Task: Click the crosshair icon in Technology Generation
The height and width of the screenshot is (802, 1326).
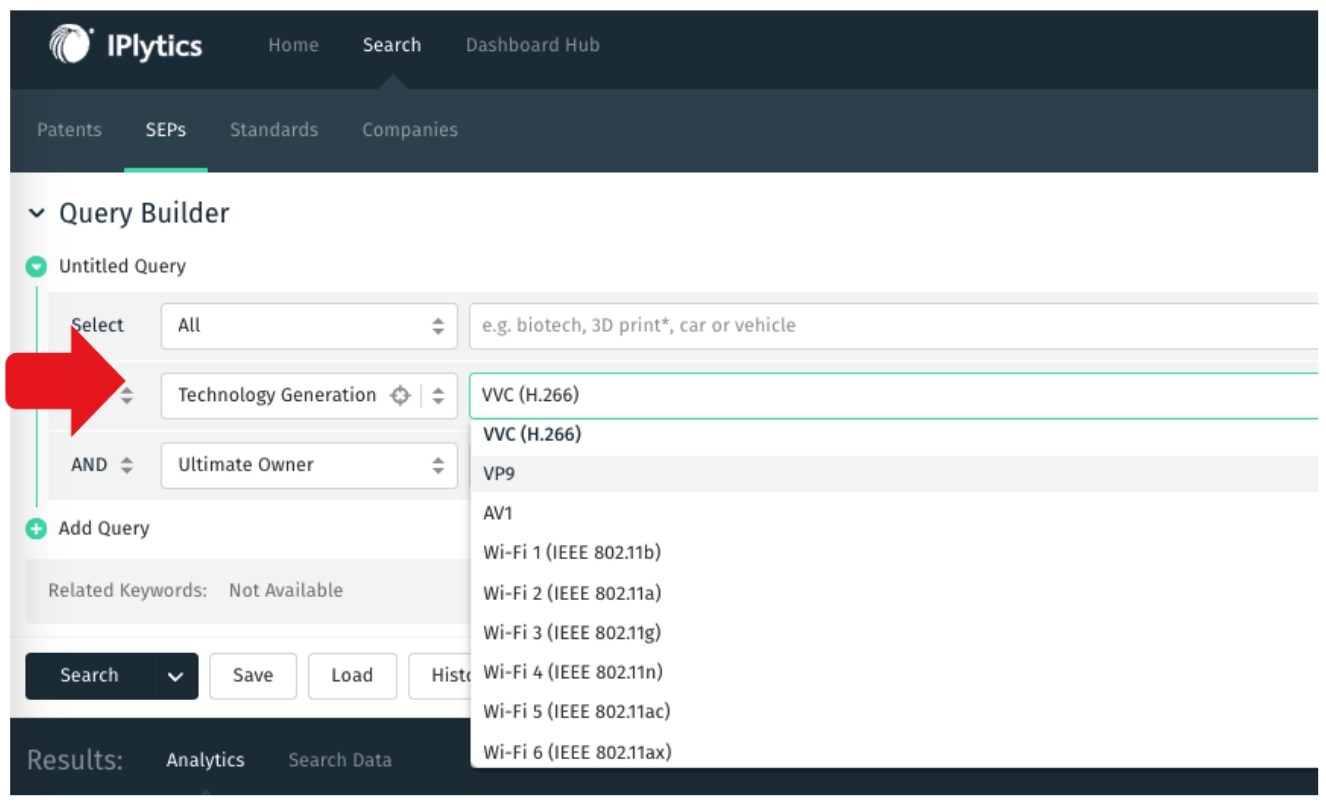Action: point(400,395)
